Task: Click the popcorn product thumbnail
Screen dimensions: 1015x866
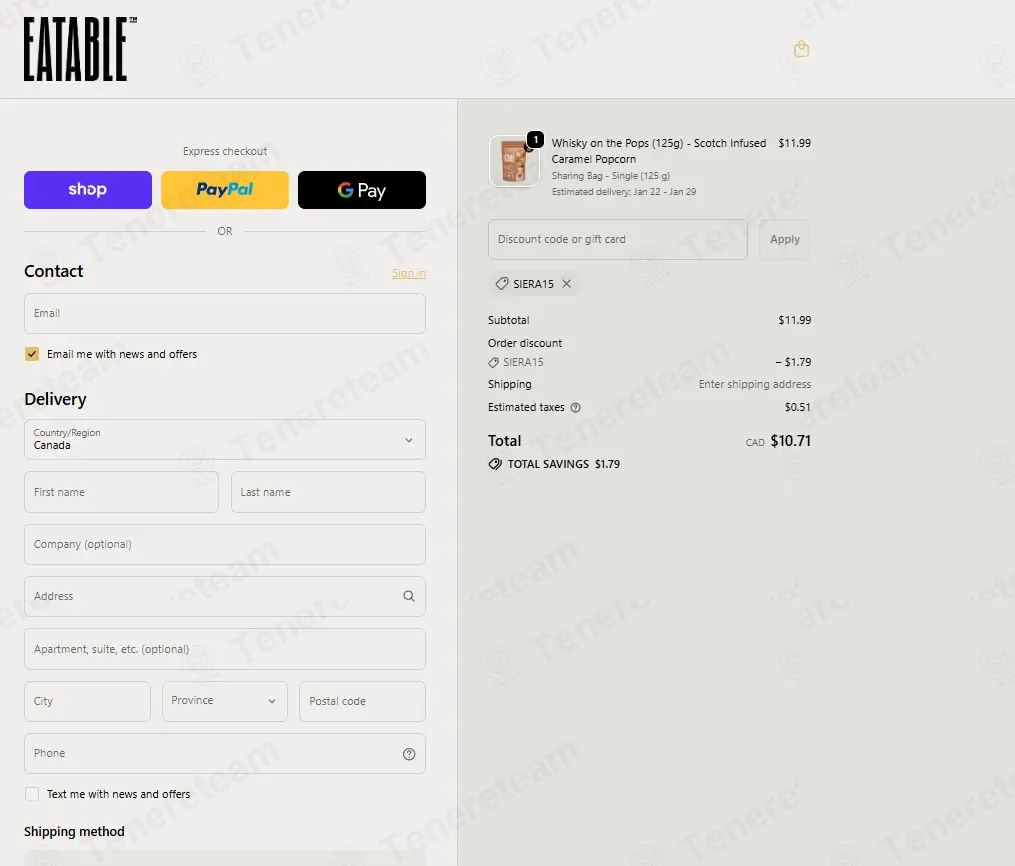Action: [515, 161]
